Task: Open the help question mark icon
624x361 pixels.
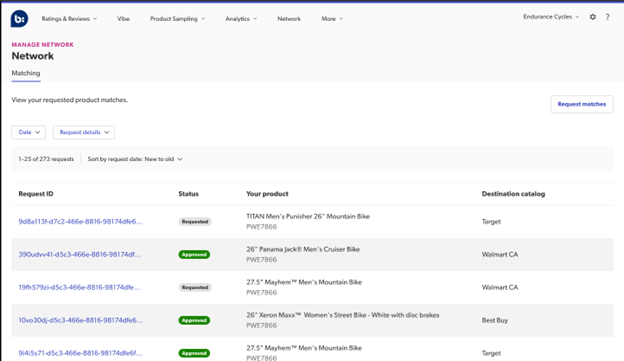Action: pos(607,17)
